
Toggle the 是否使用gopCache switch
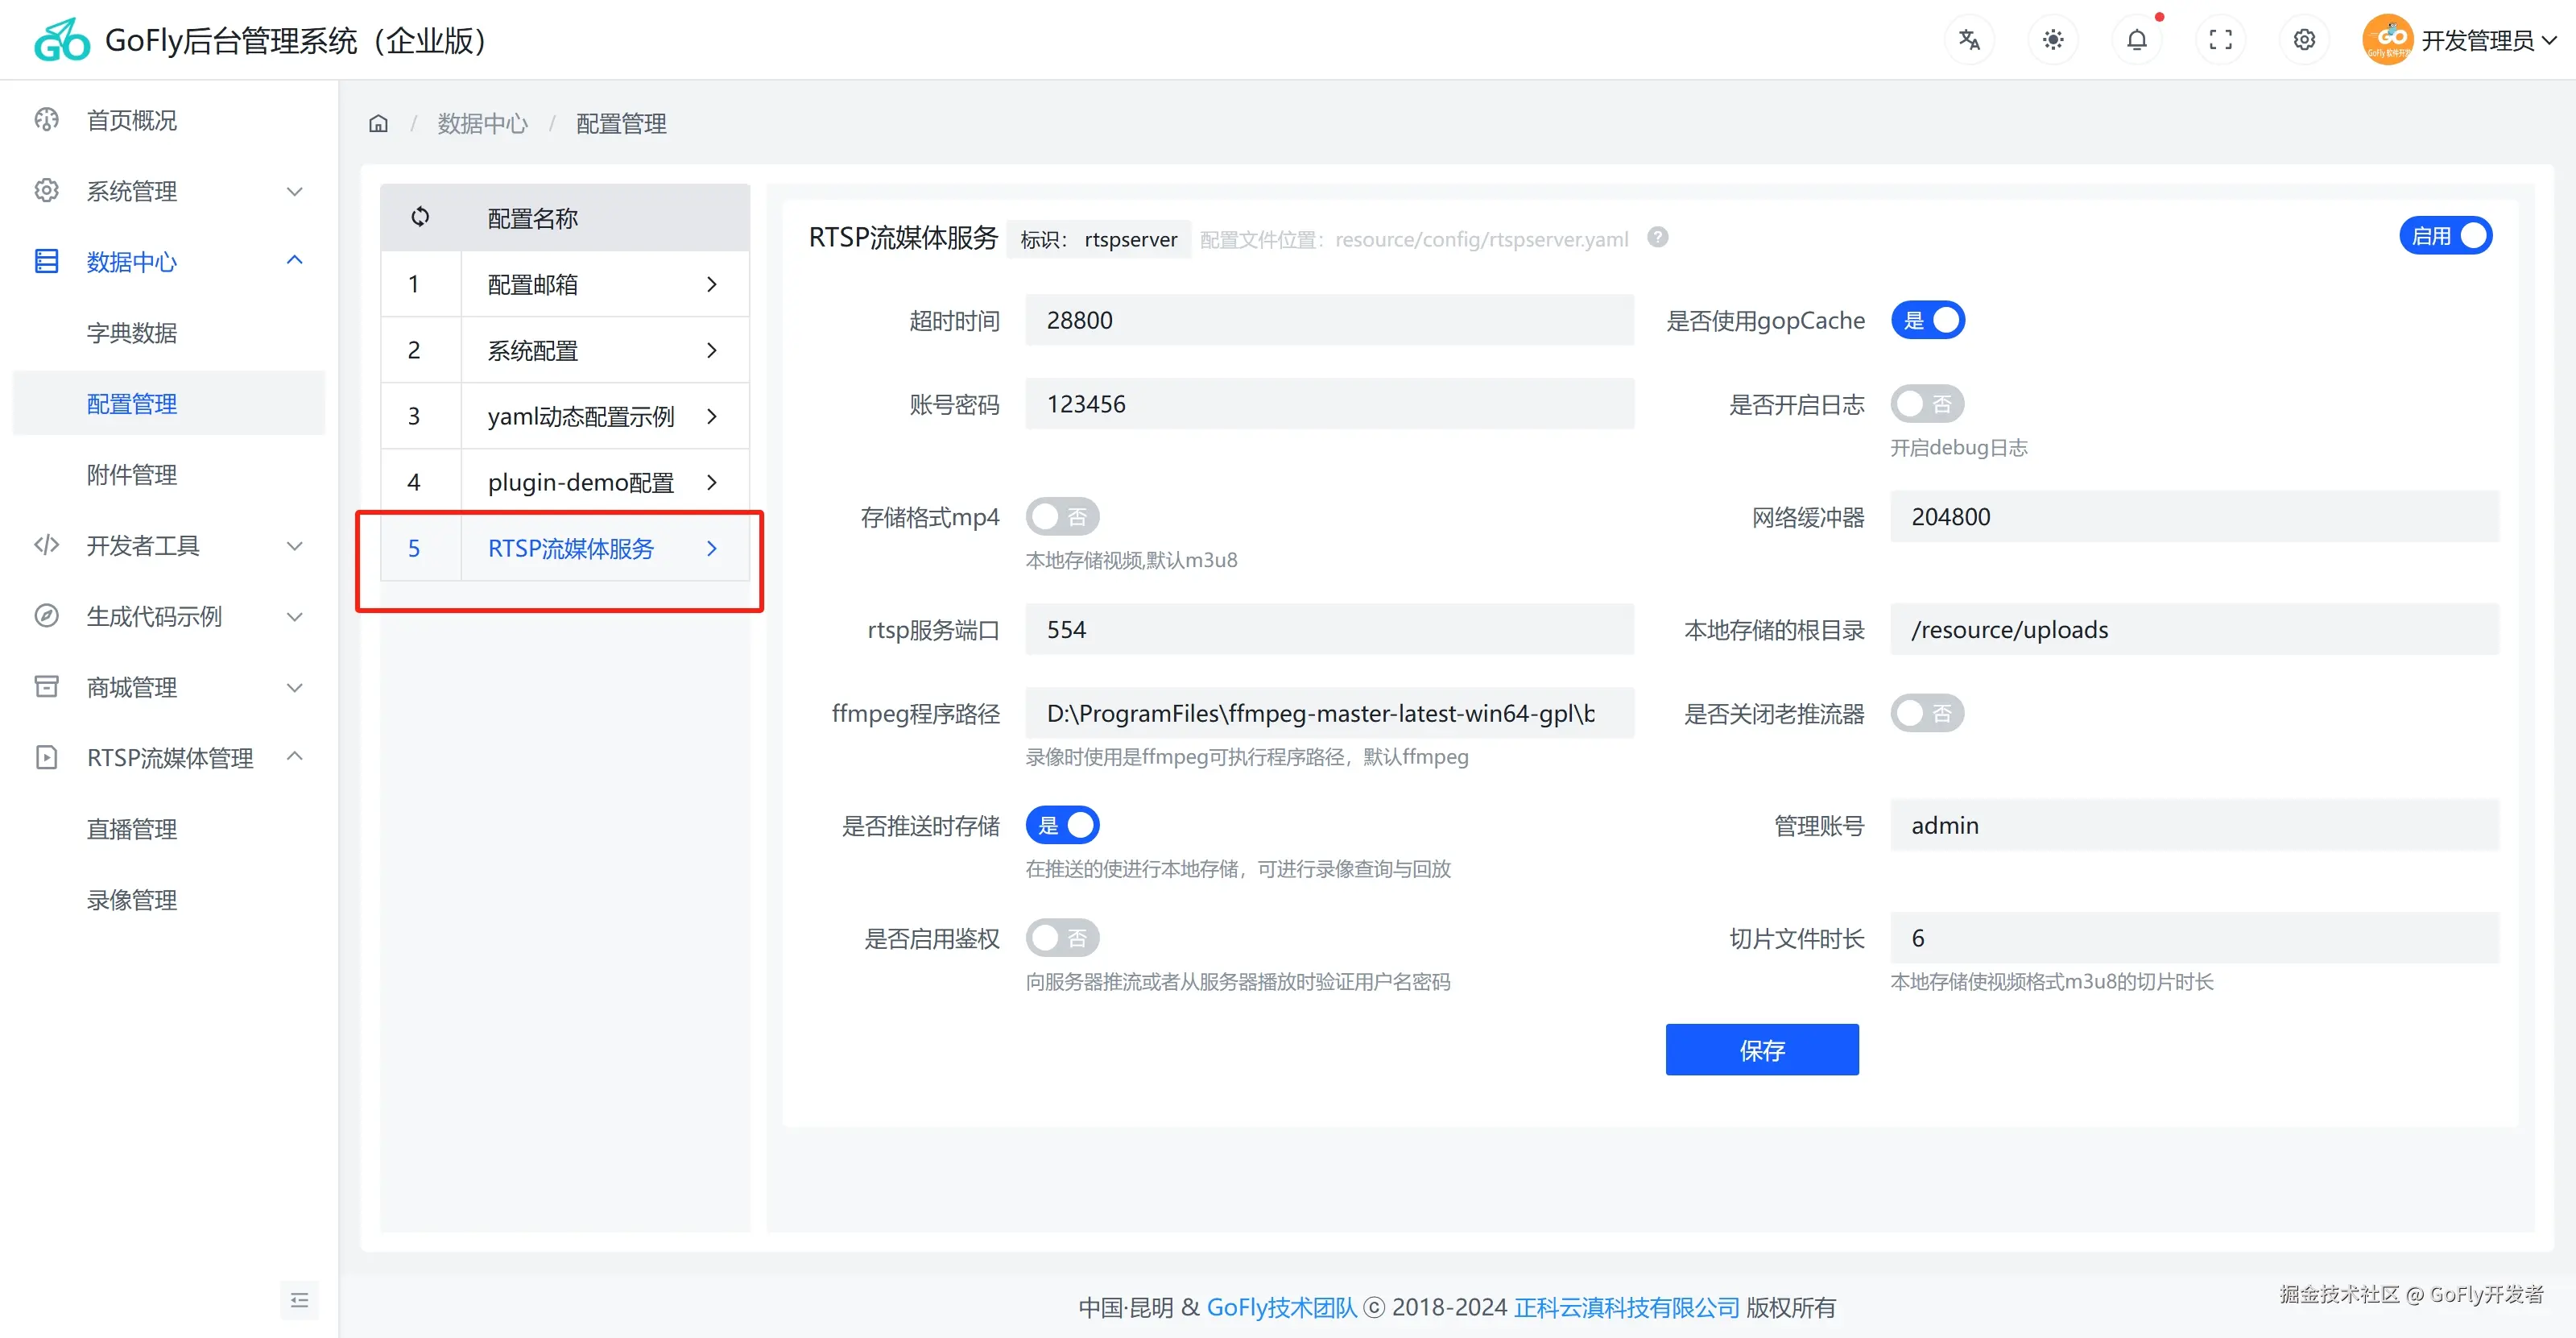(1927, 320)
